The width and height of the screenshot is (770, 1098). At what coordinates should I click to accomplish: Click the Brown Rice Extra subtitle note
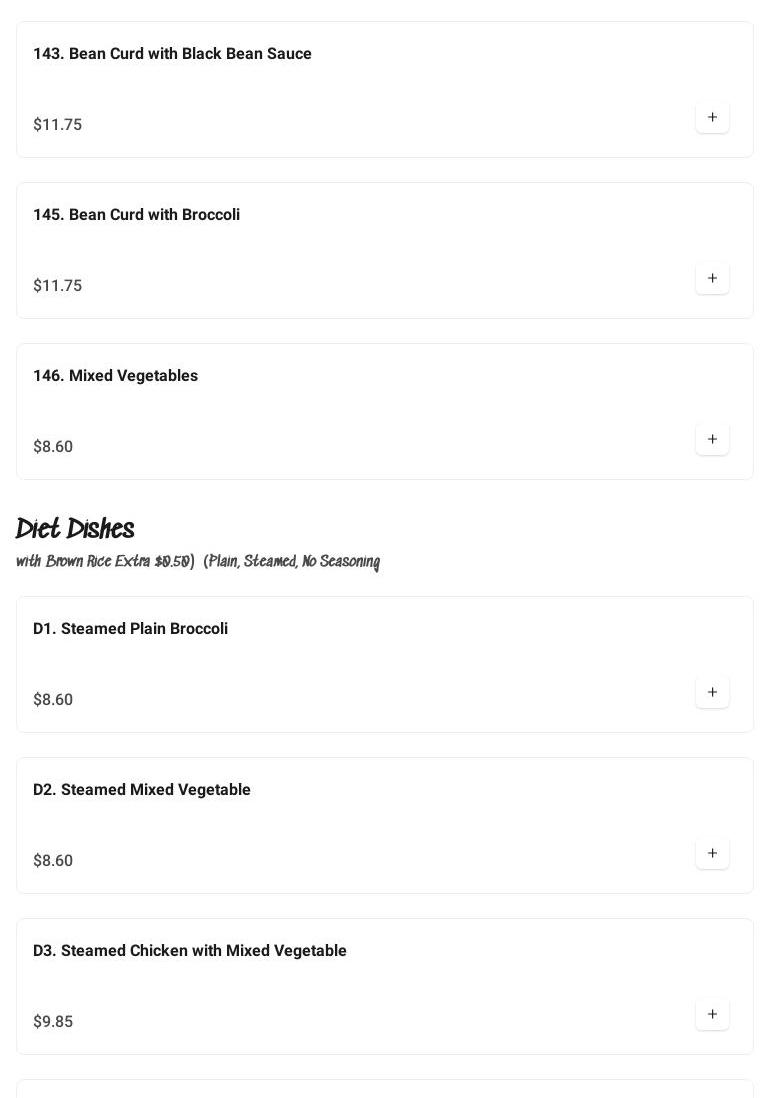(198, 562)
